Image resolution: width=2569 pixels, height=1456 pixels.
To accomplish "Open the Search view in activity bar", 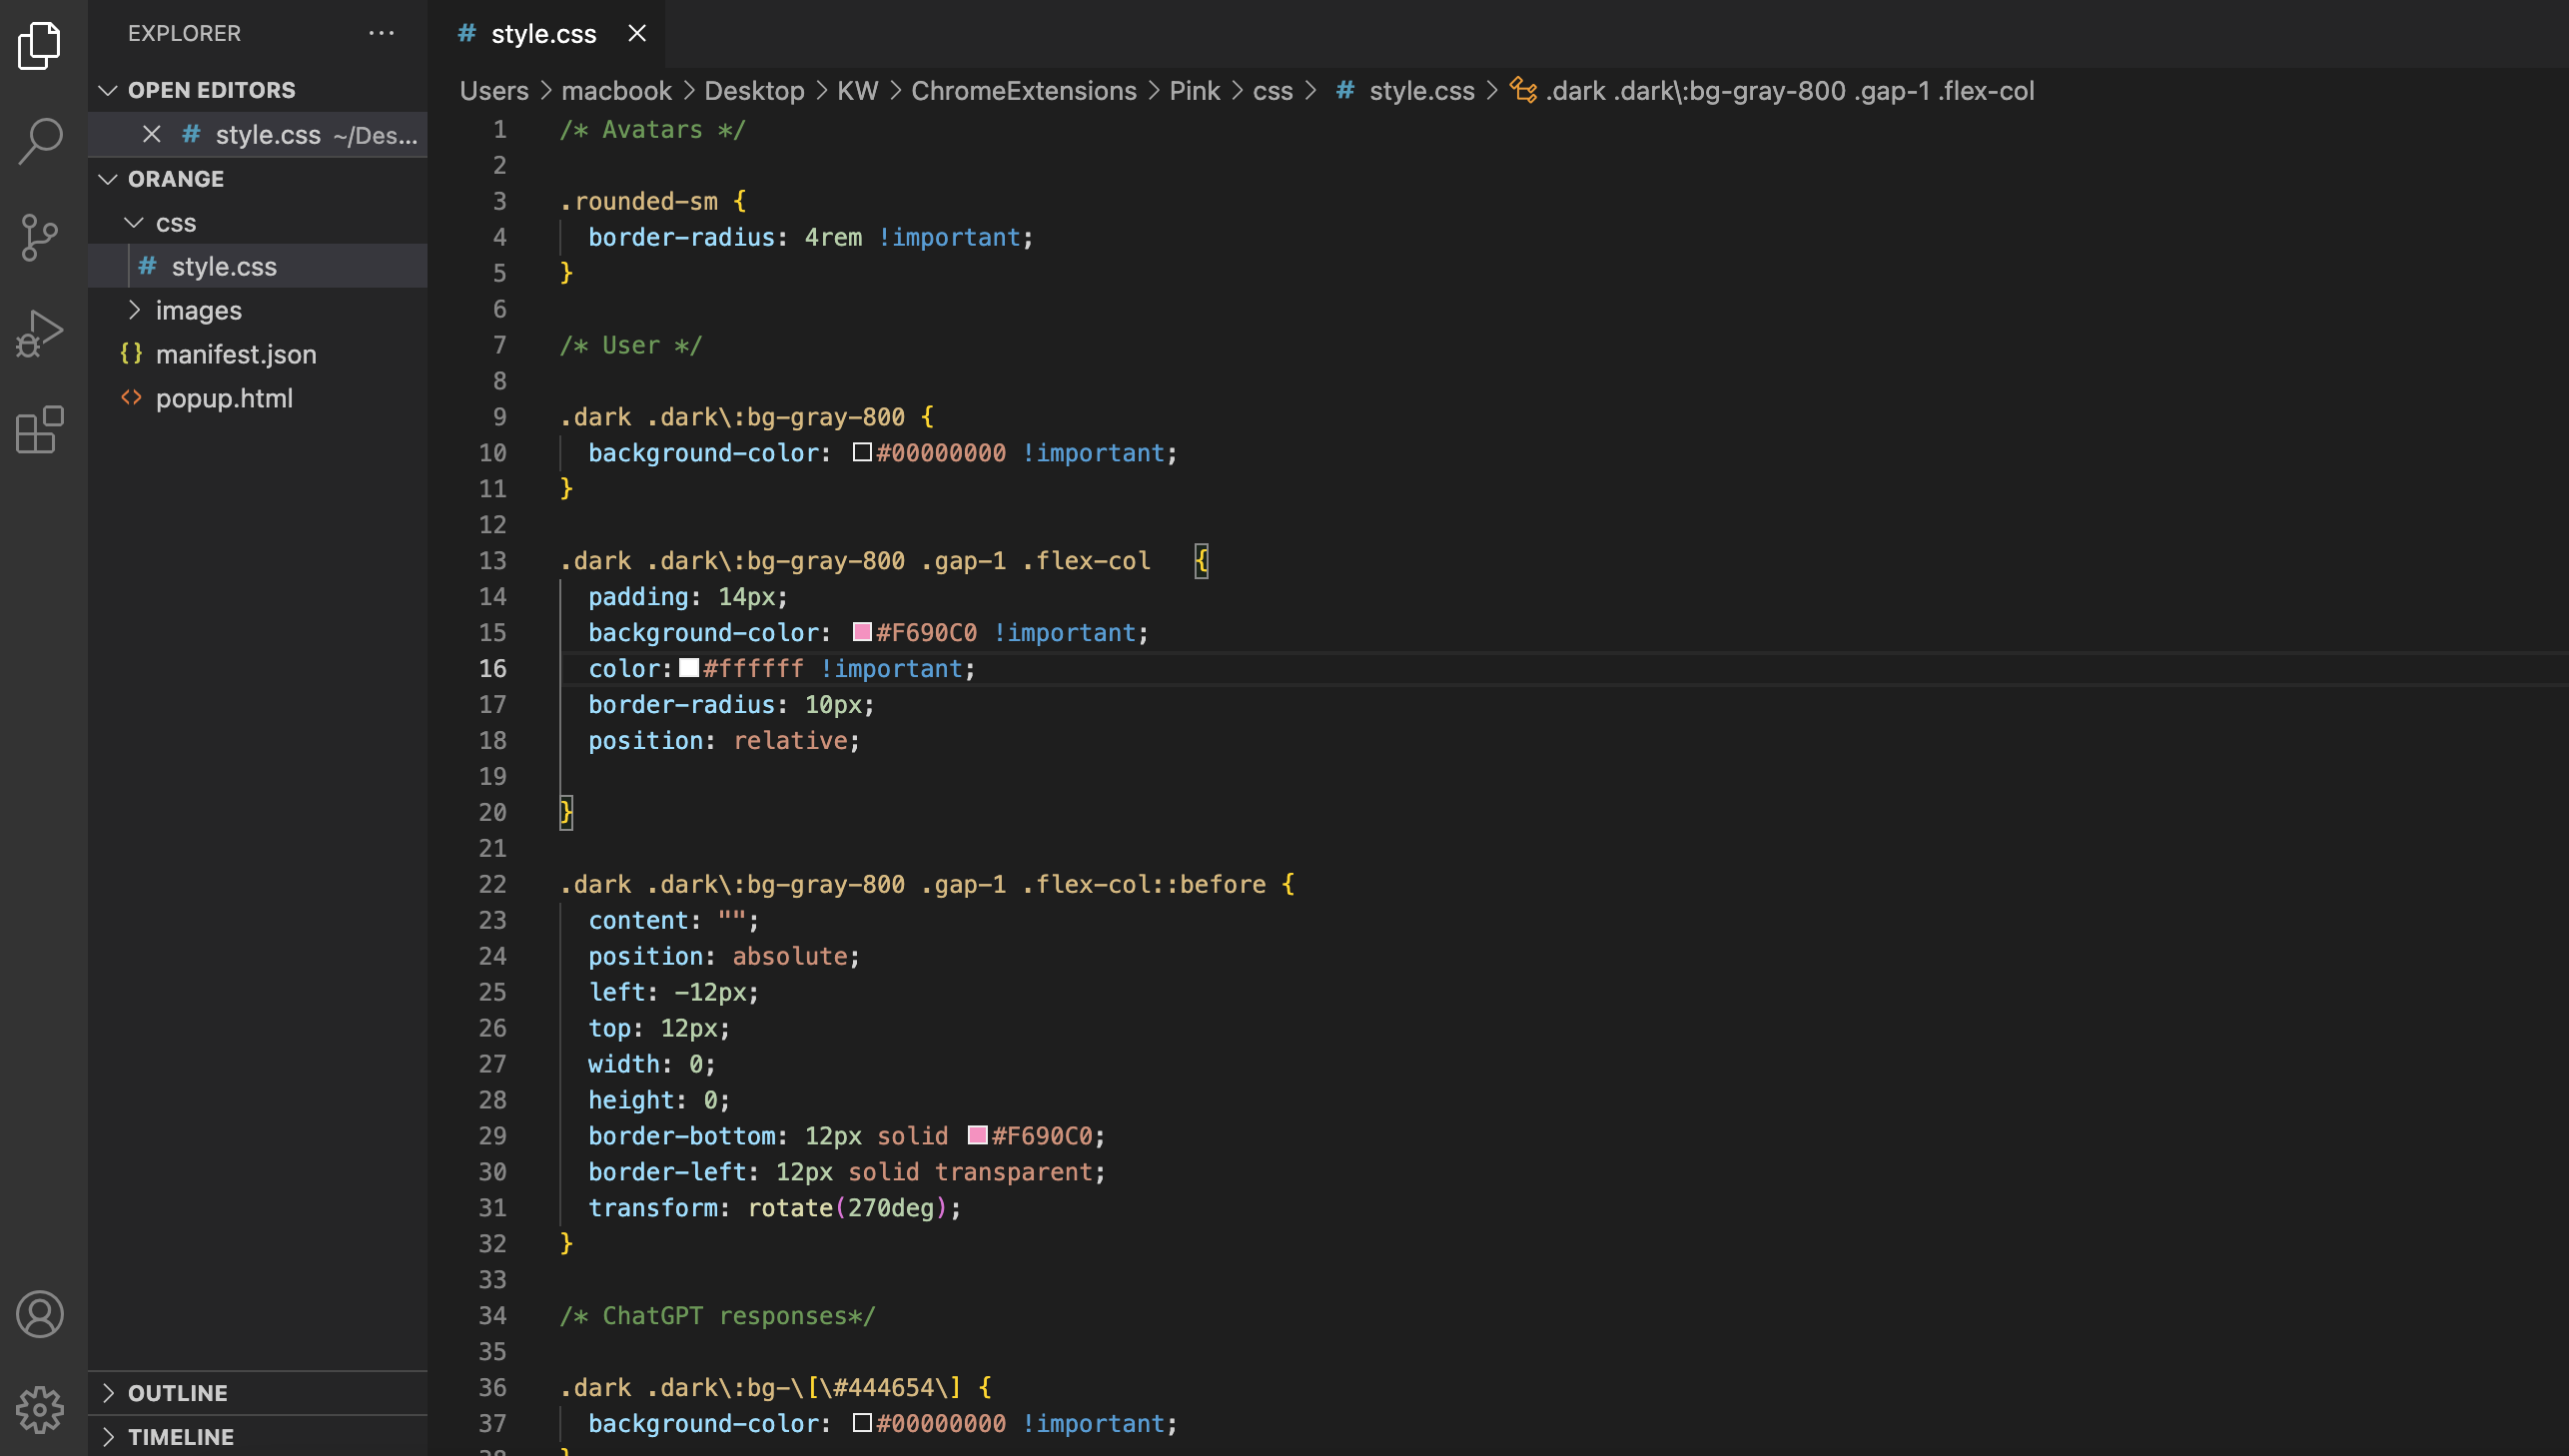I will click(40, 140).
